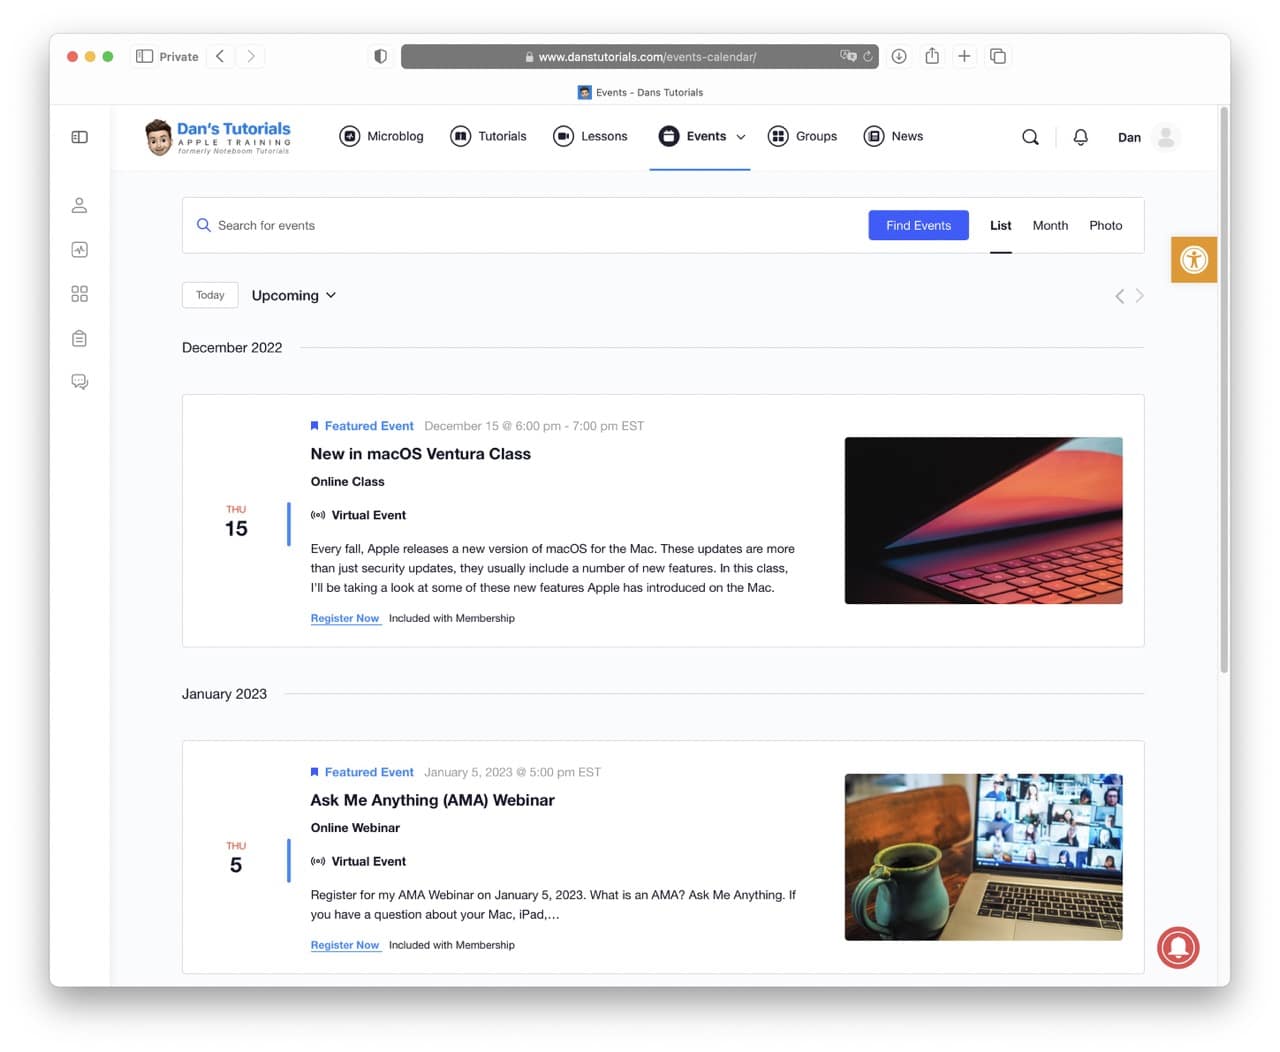Expand the Upcoming date dropdown
1280x1052 pixels.
coord(293,295)
